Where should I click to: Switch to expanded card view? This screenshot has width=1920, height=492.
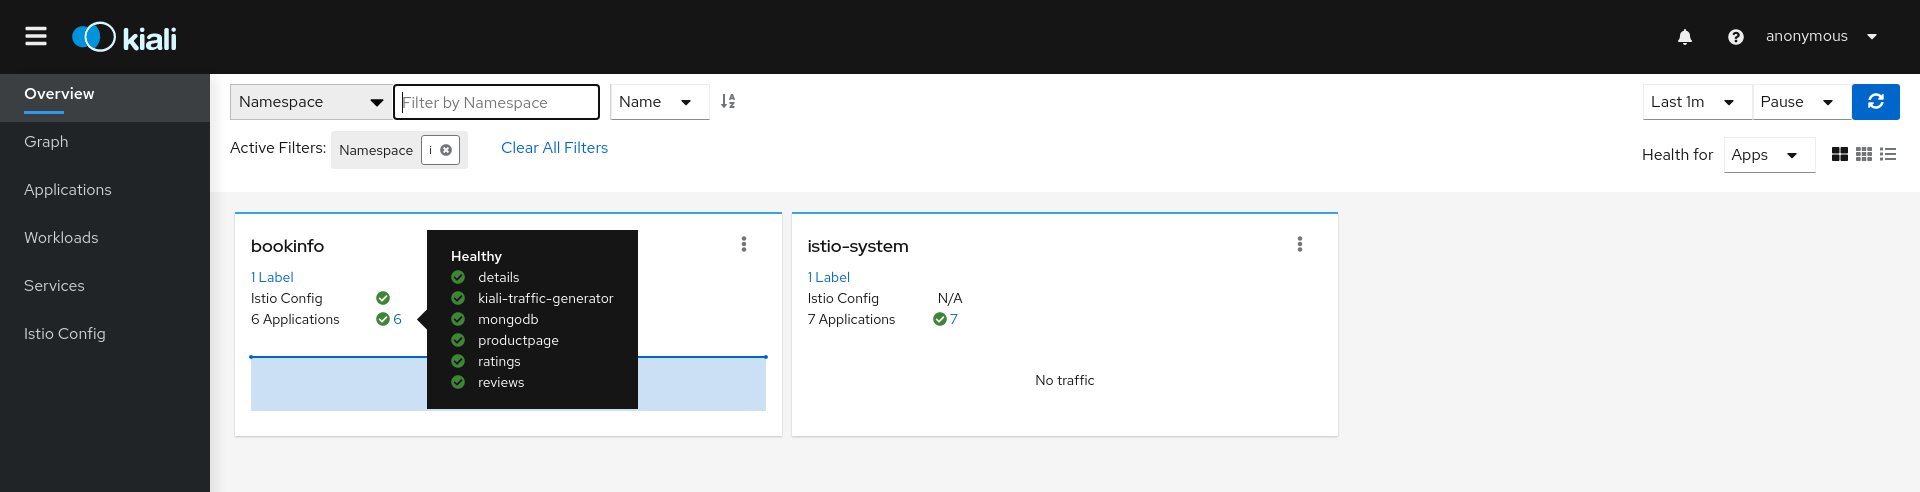click(x=1840, y=154)
